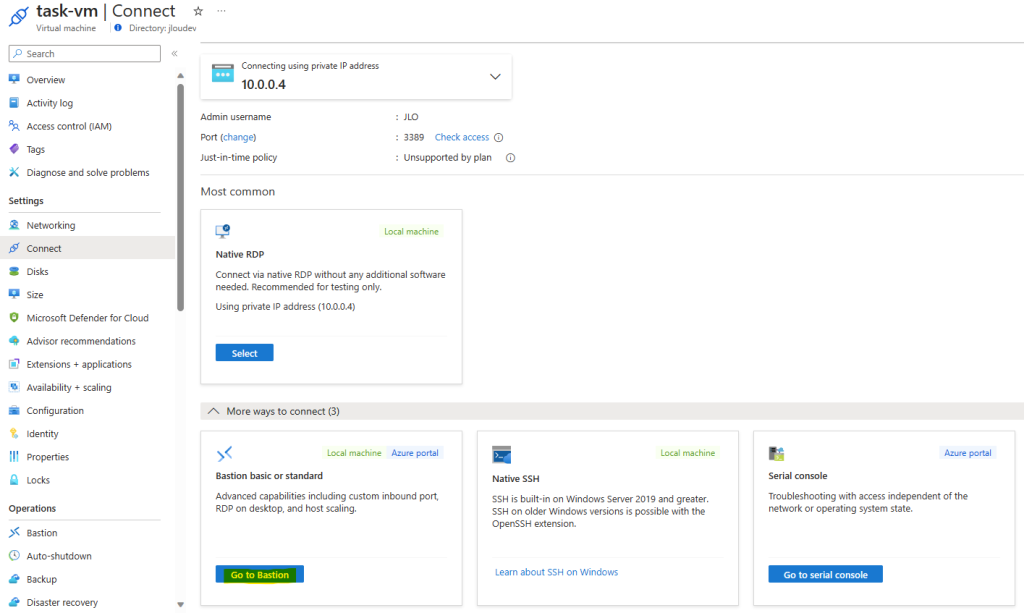
Task: Click the Admin username value JLO
Action: pyautogui.click(x=411, y=117)
